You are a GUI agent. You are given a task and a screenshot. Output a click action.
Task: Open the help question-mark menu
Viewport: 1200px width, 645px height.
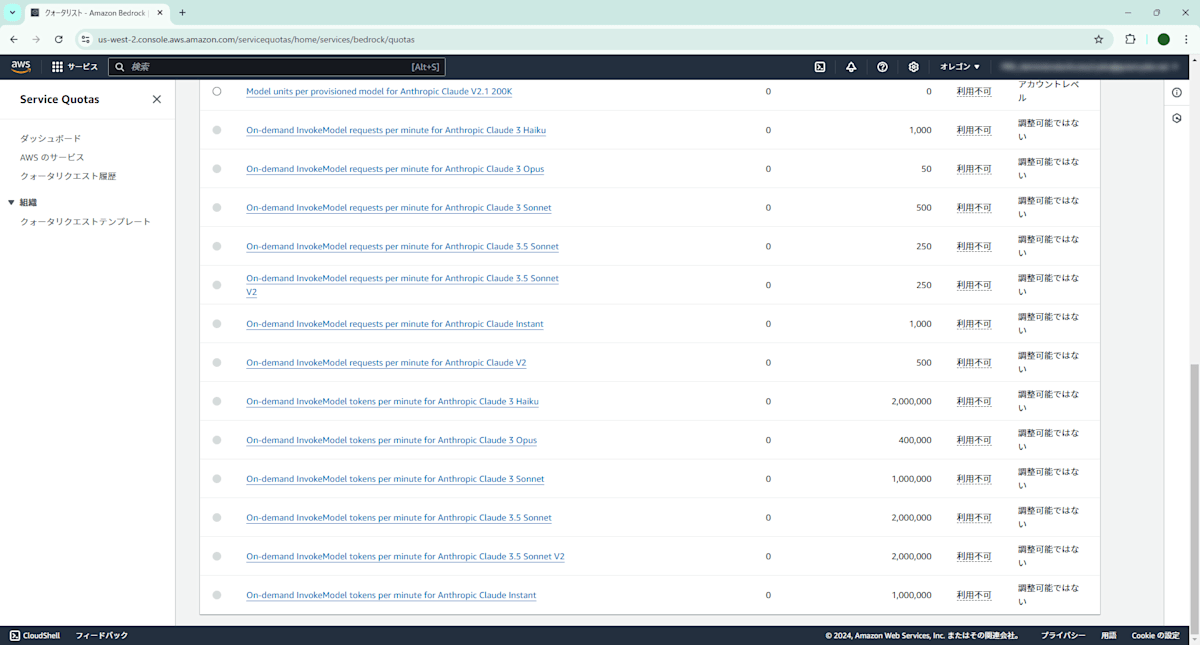(882, 67)
